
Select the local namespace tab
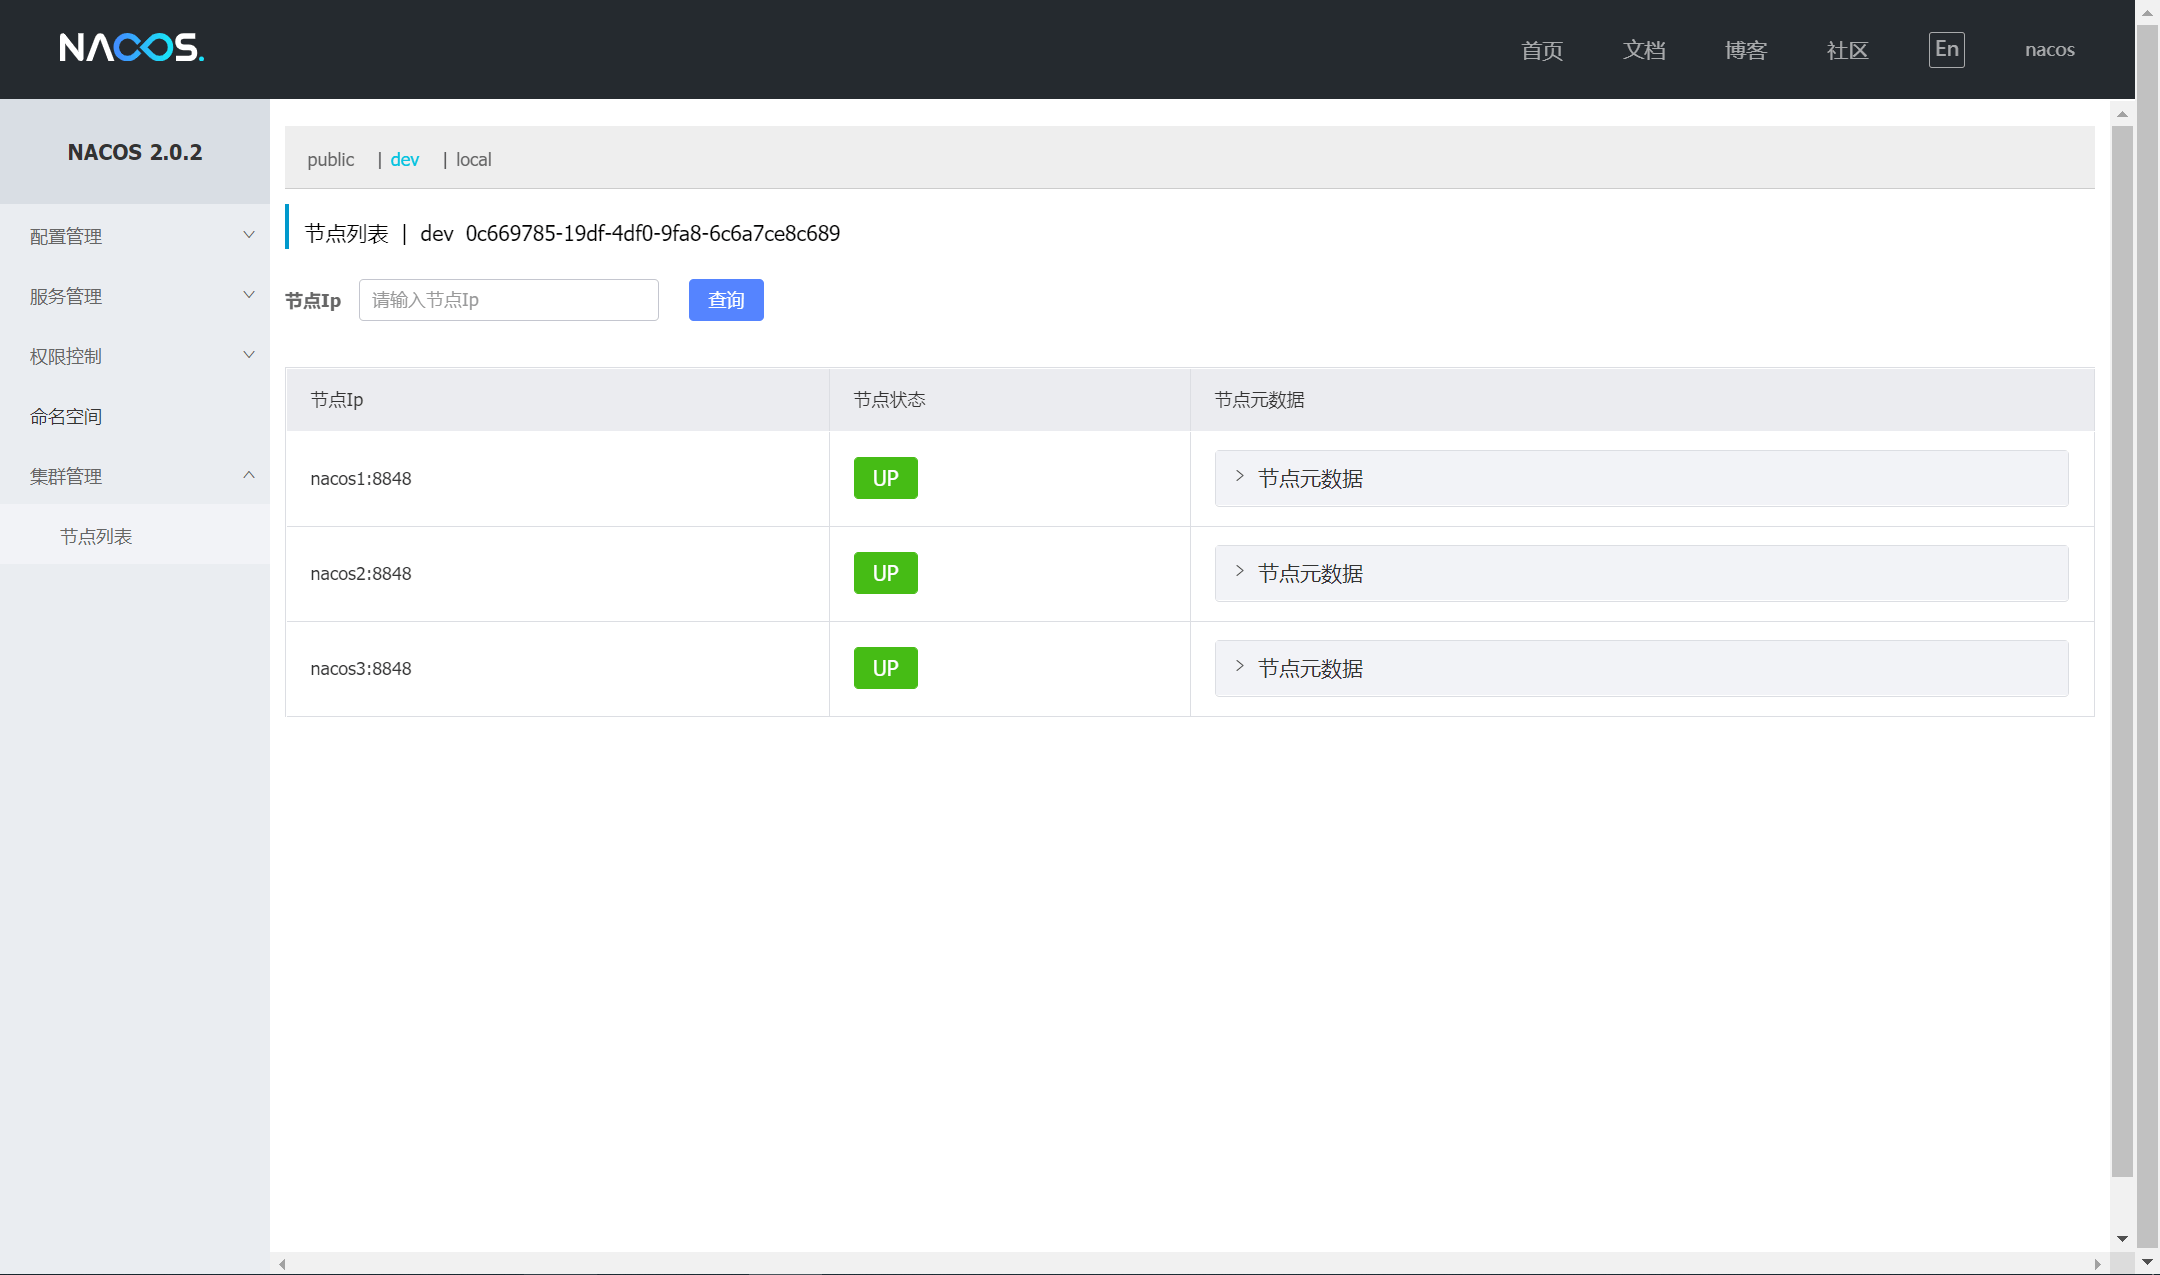(x=474, y=159)
